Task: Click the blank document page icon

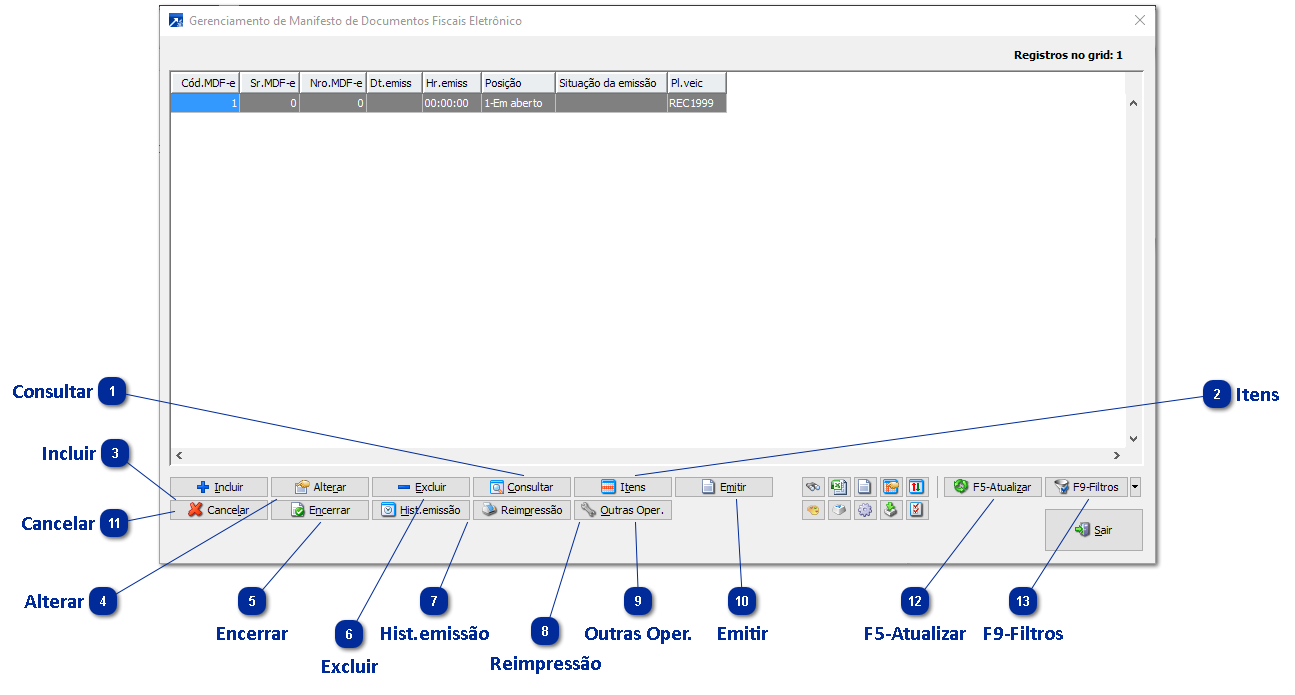Action: point(866,487)
